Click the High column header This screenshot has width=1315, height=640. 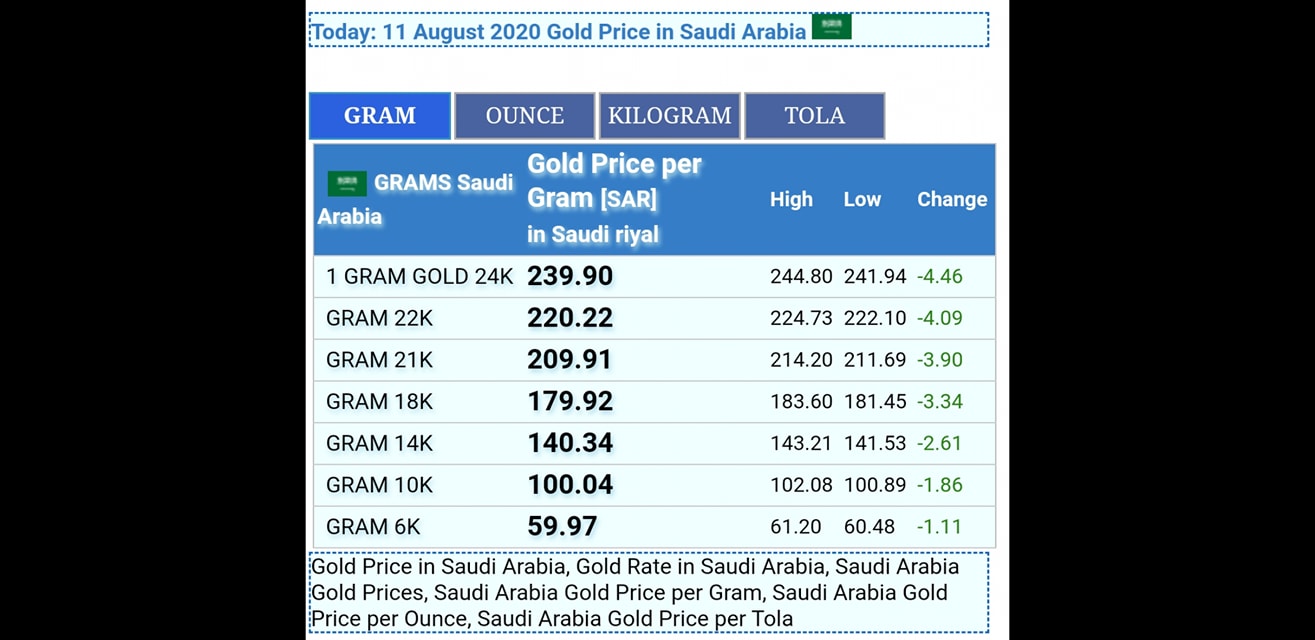(x=791, y=199)
